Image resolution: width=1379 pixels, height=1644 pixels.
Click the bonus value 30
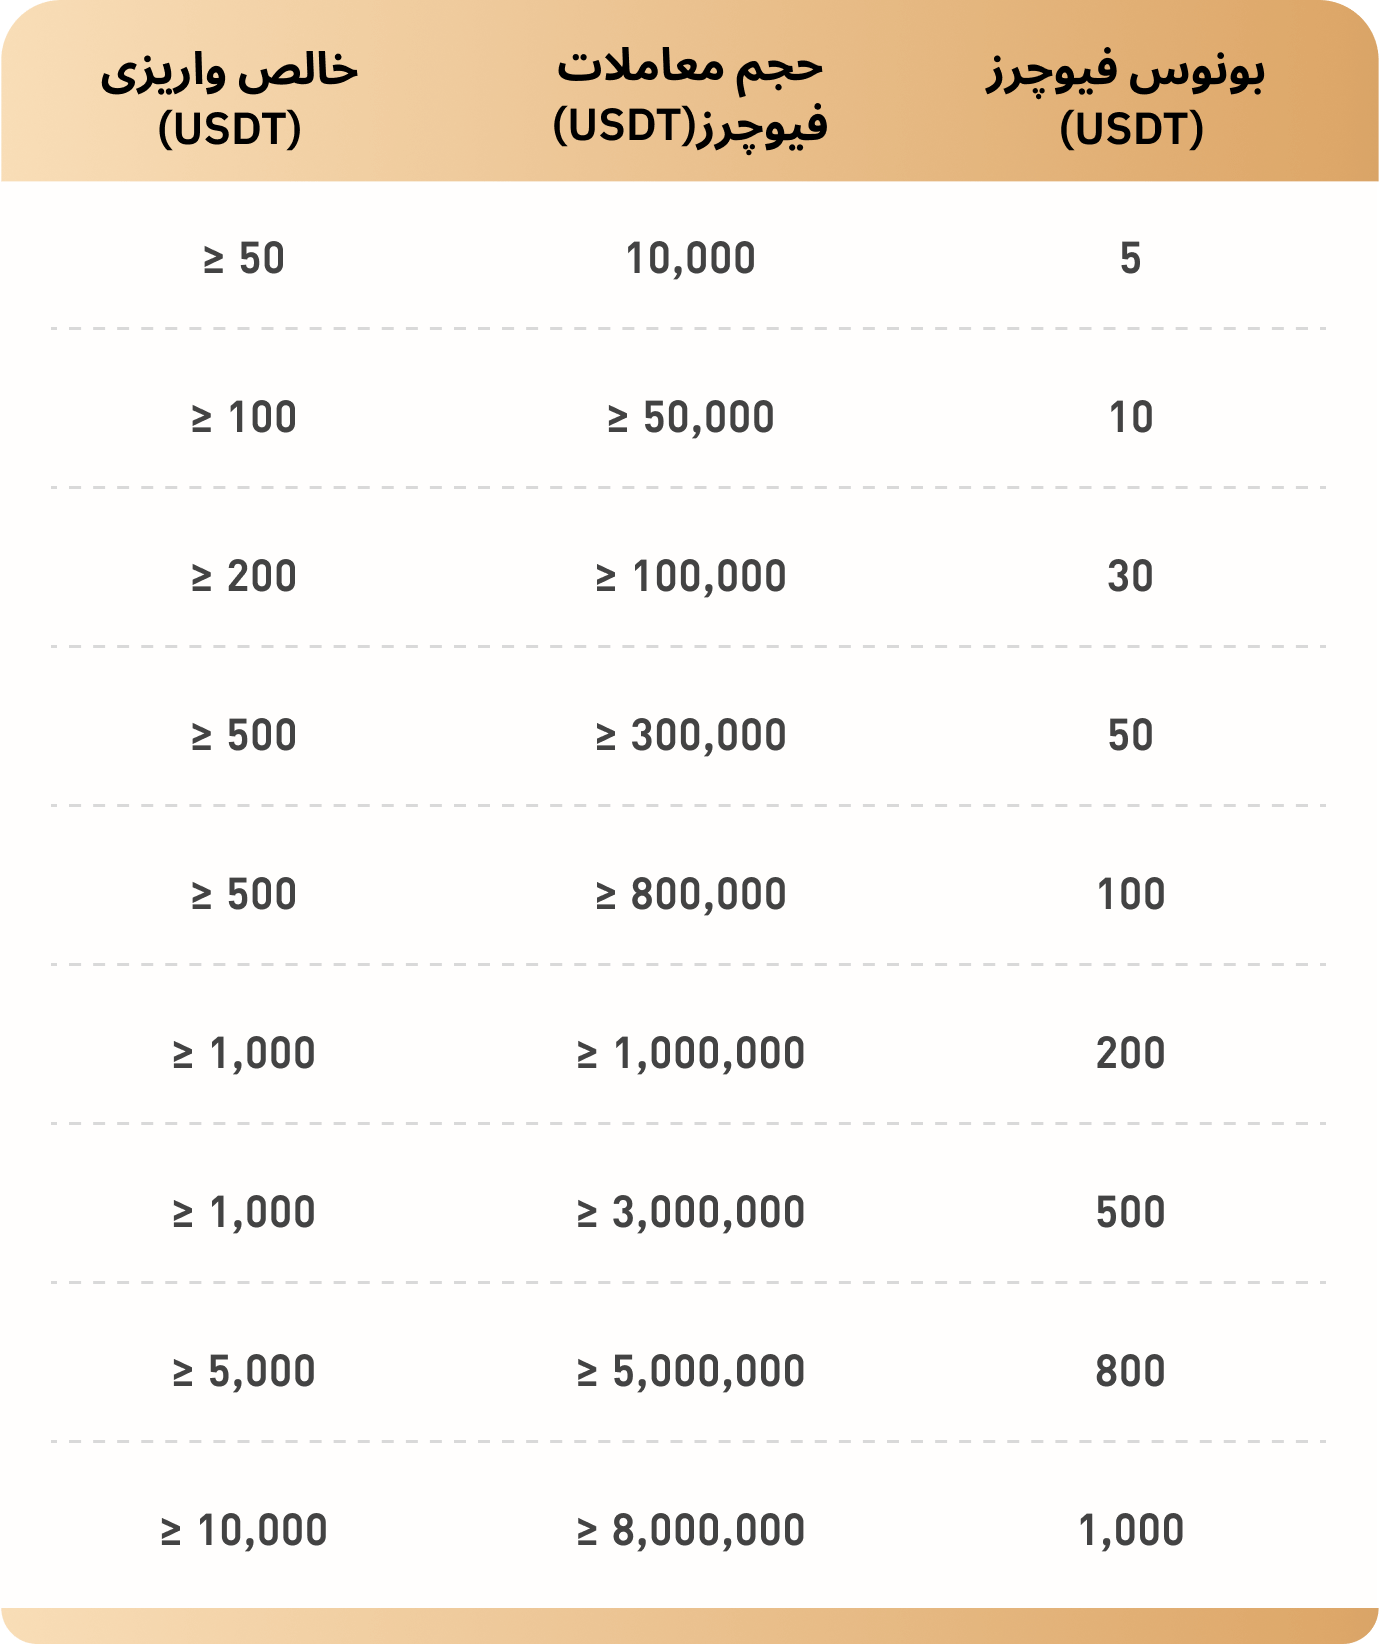1130,577
